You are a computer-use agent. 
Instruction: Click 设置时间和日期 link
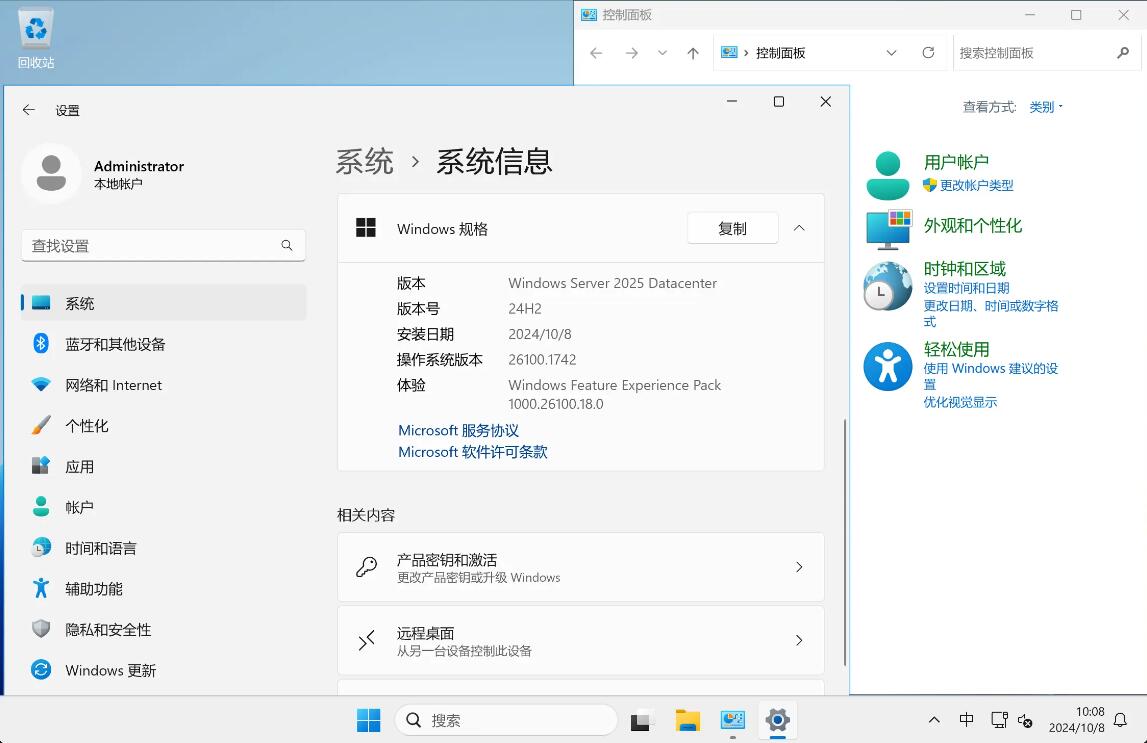point(966,288)
